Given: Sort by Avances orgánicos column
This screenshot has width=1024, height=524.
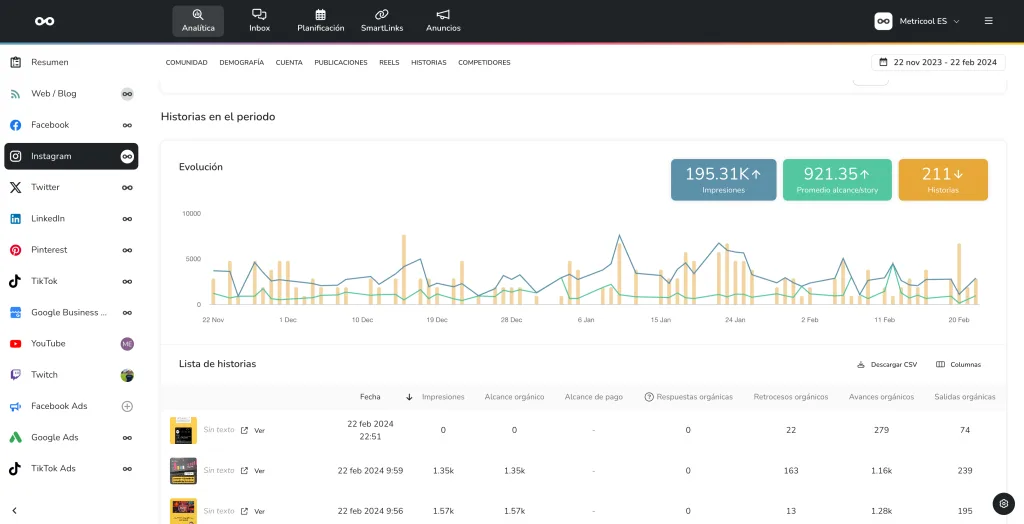Looking at the screenshot, I should click(882, 397).
